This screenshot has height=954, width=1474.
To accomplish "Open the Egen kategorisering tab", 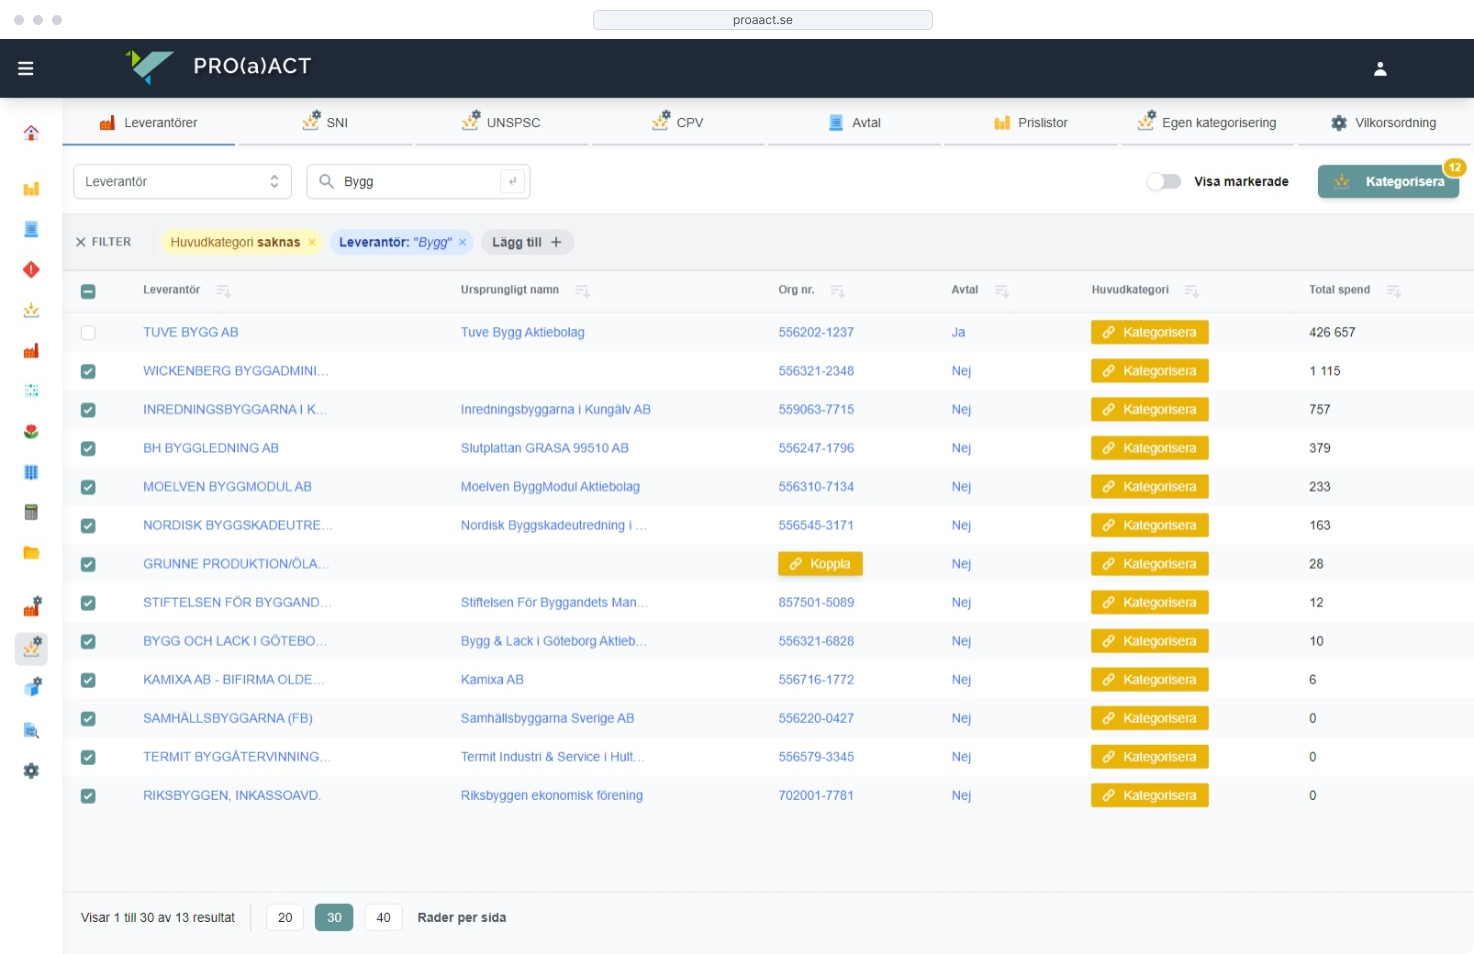I will pyautogui.click(x=1207, y=123).
